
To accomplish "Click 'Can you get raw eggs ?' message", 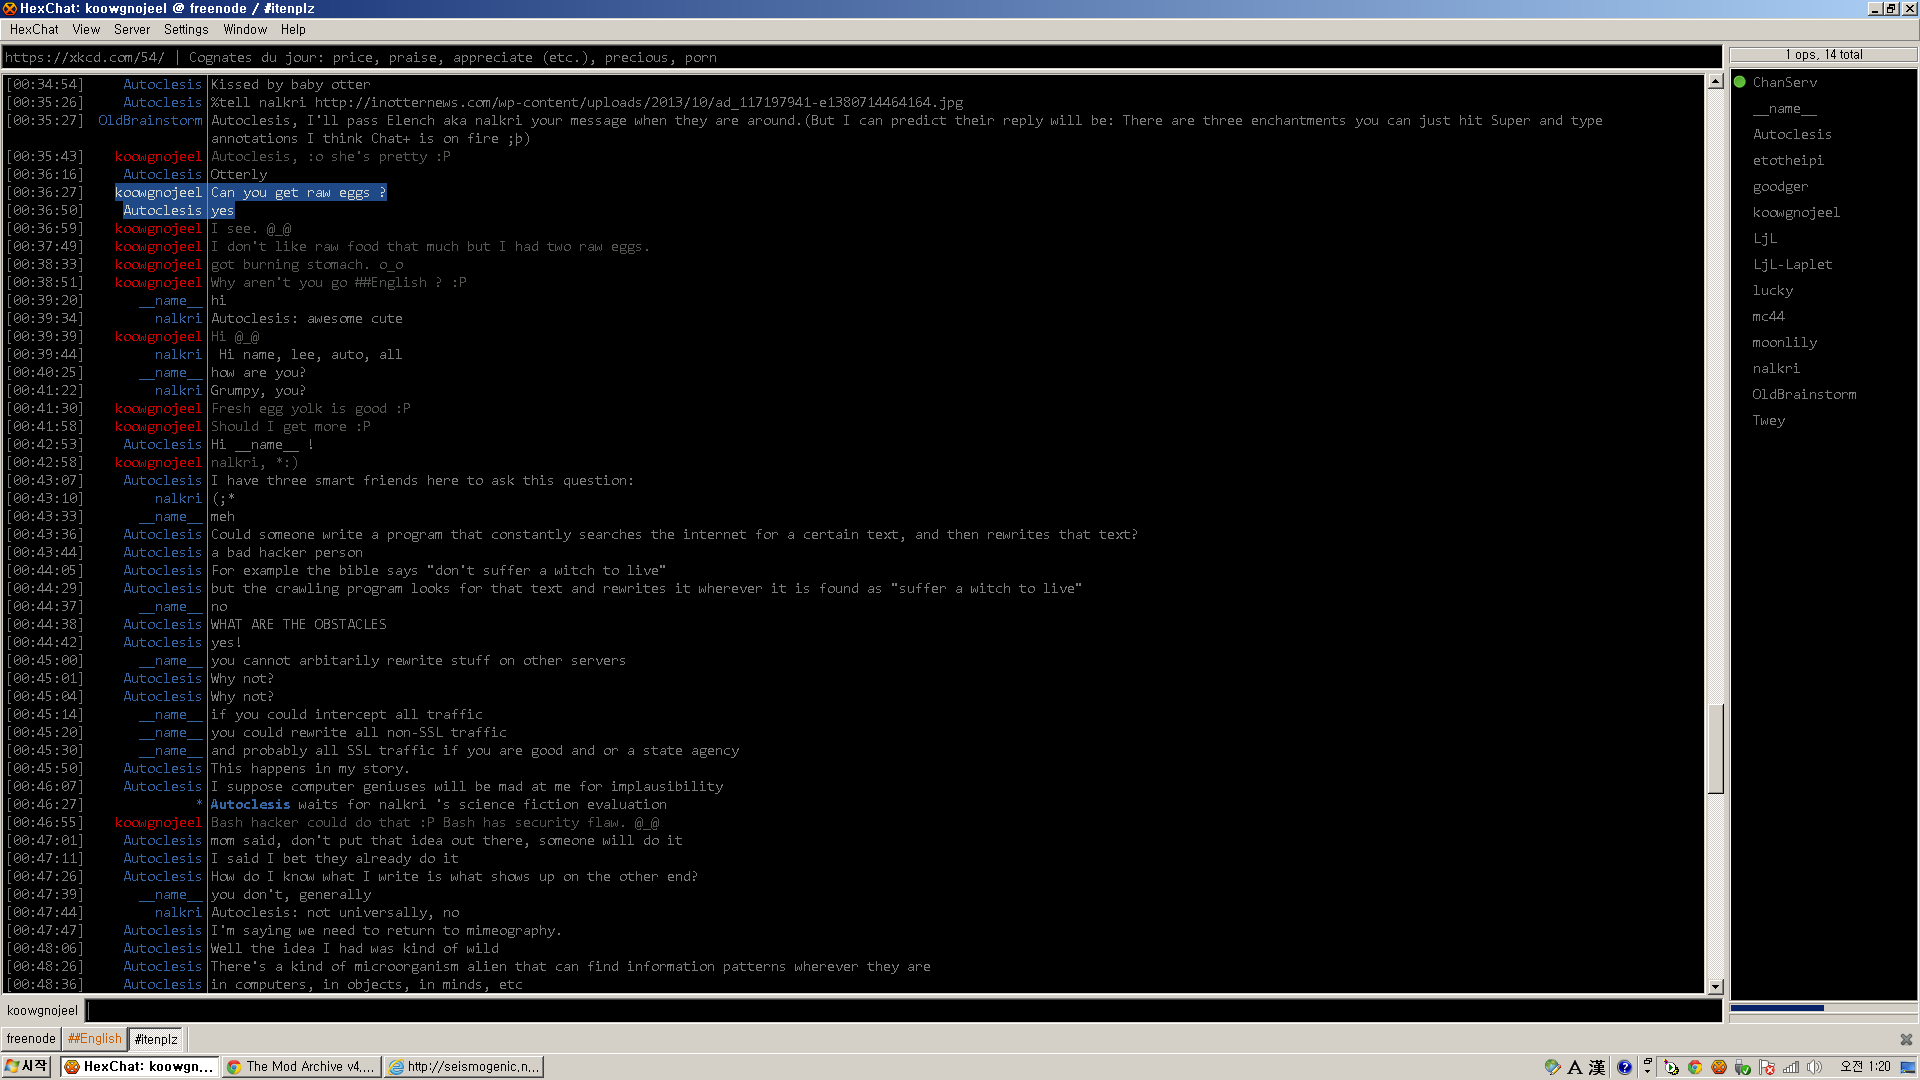I will pyautogui.click(x=298, y=193).
